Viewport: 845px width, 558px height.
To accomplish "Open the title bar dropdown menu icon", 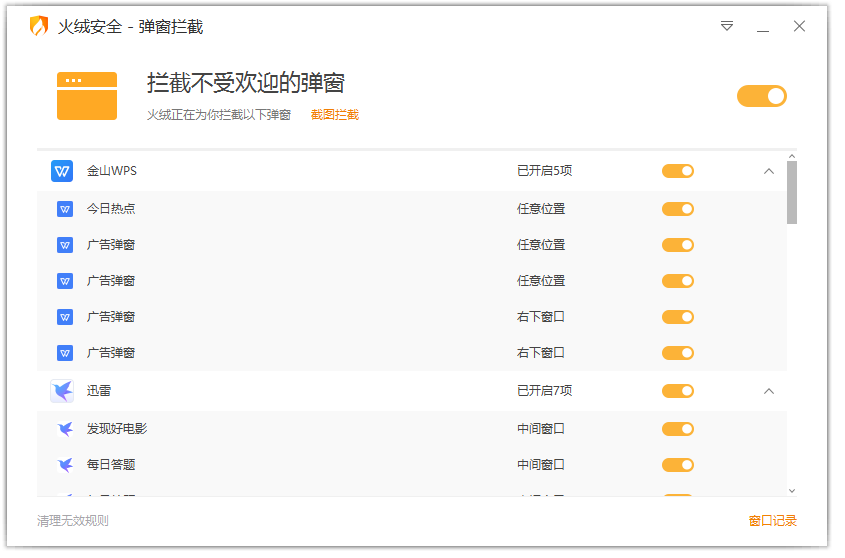I will coord(727,26).
